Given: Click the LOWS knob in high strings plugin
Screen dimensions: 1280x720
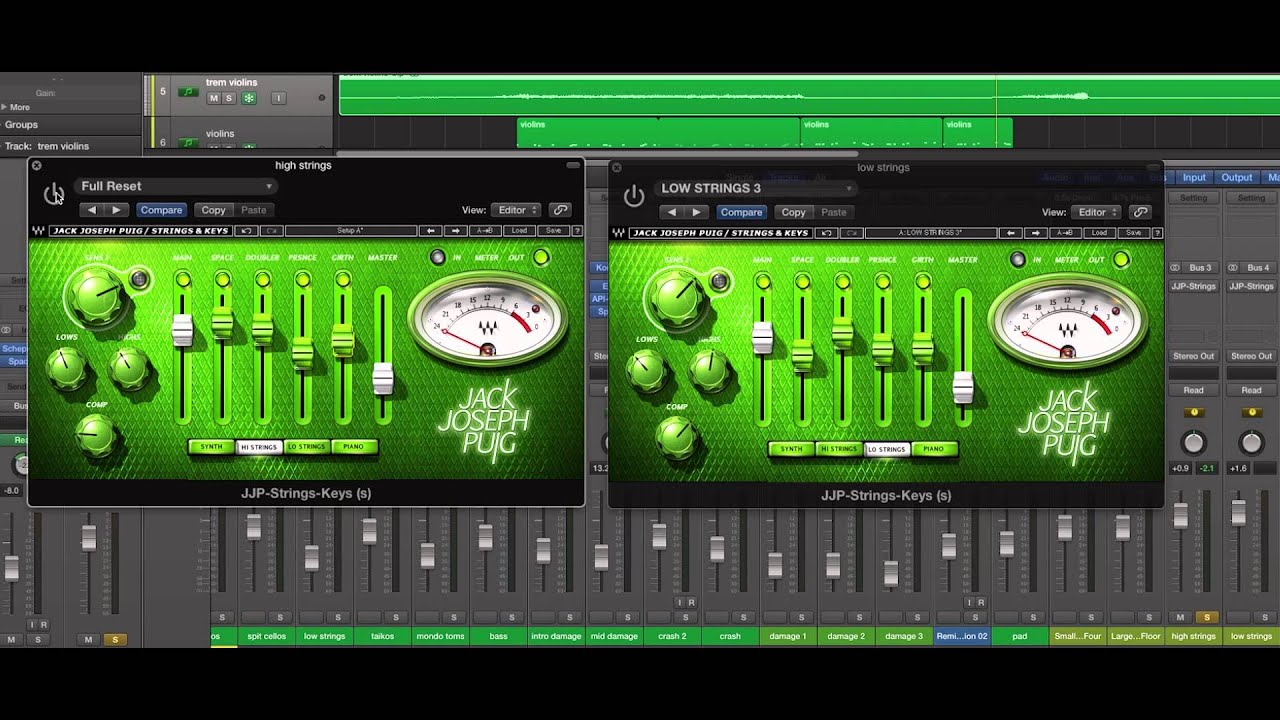Looking at the screenshot, I should click(x=67, y=369).
